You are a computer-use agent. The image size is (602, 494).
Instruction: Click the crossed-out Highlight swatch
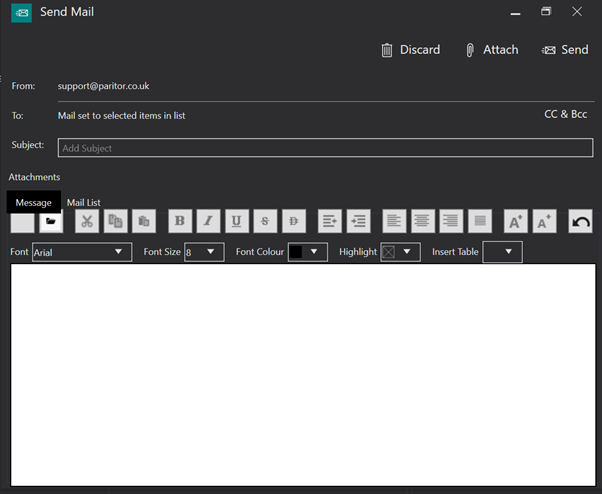pyautogui.click(x=389, y=252)
